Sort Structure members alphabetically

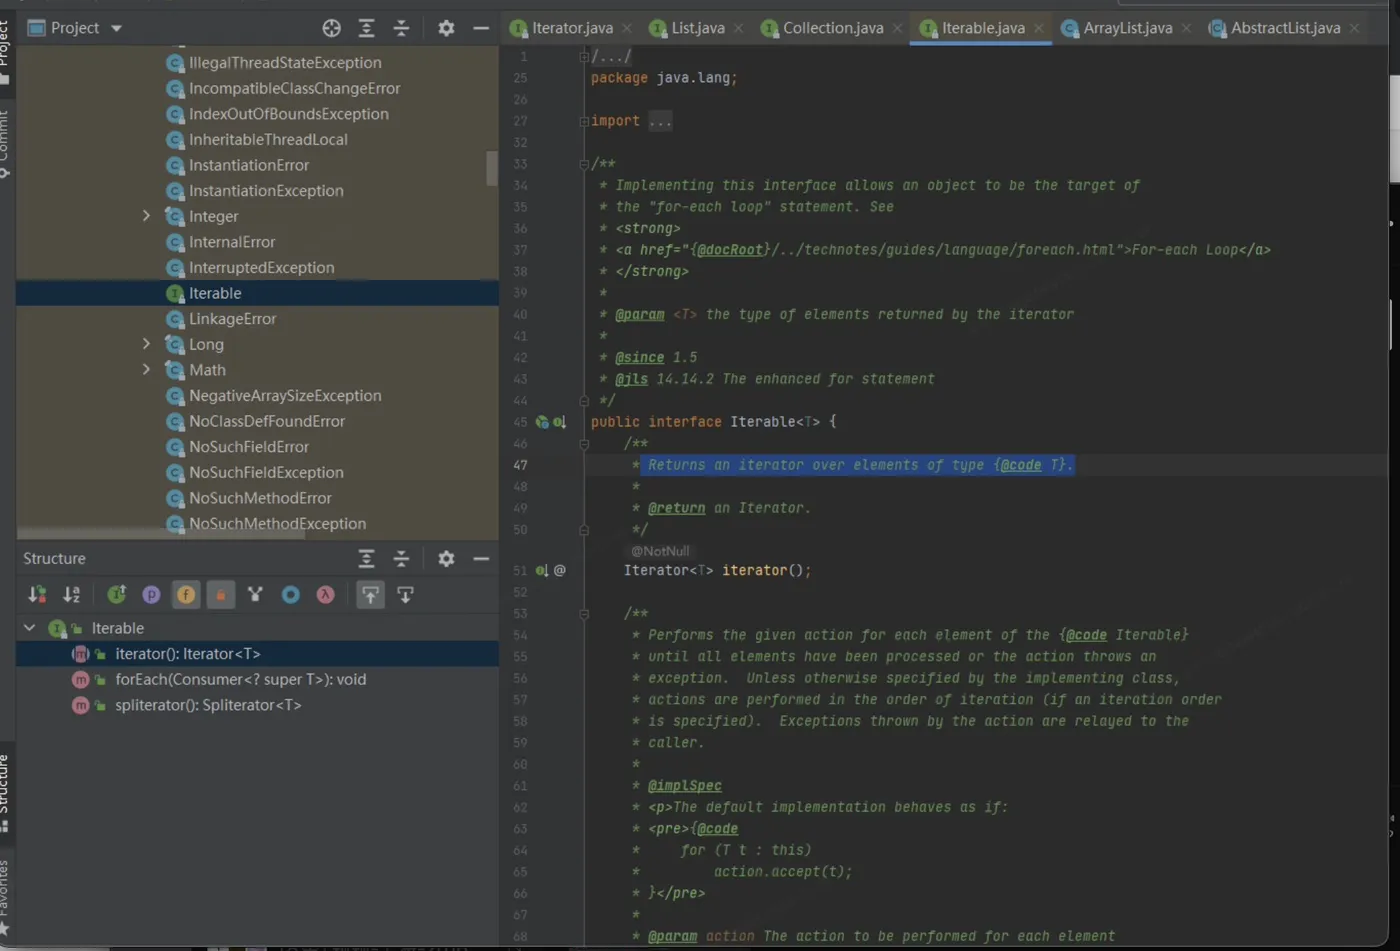click(x=72, y=595)
